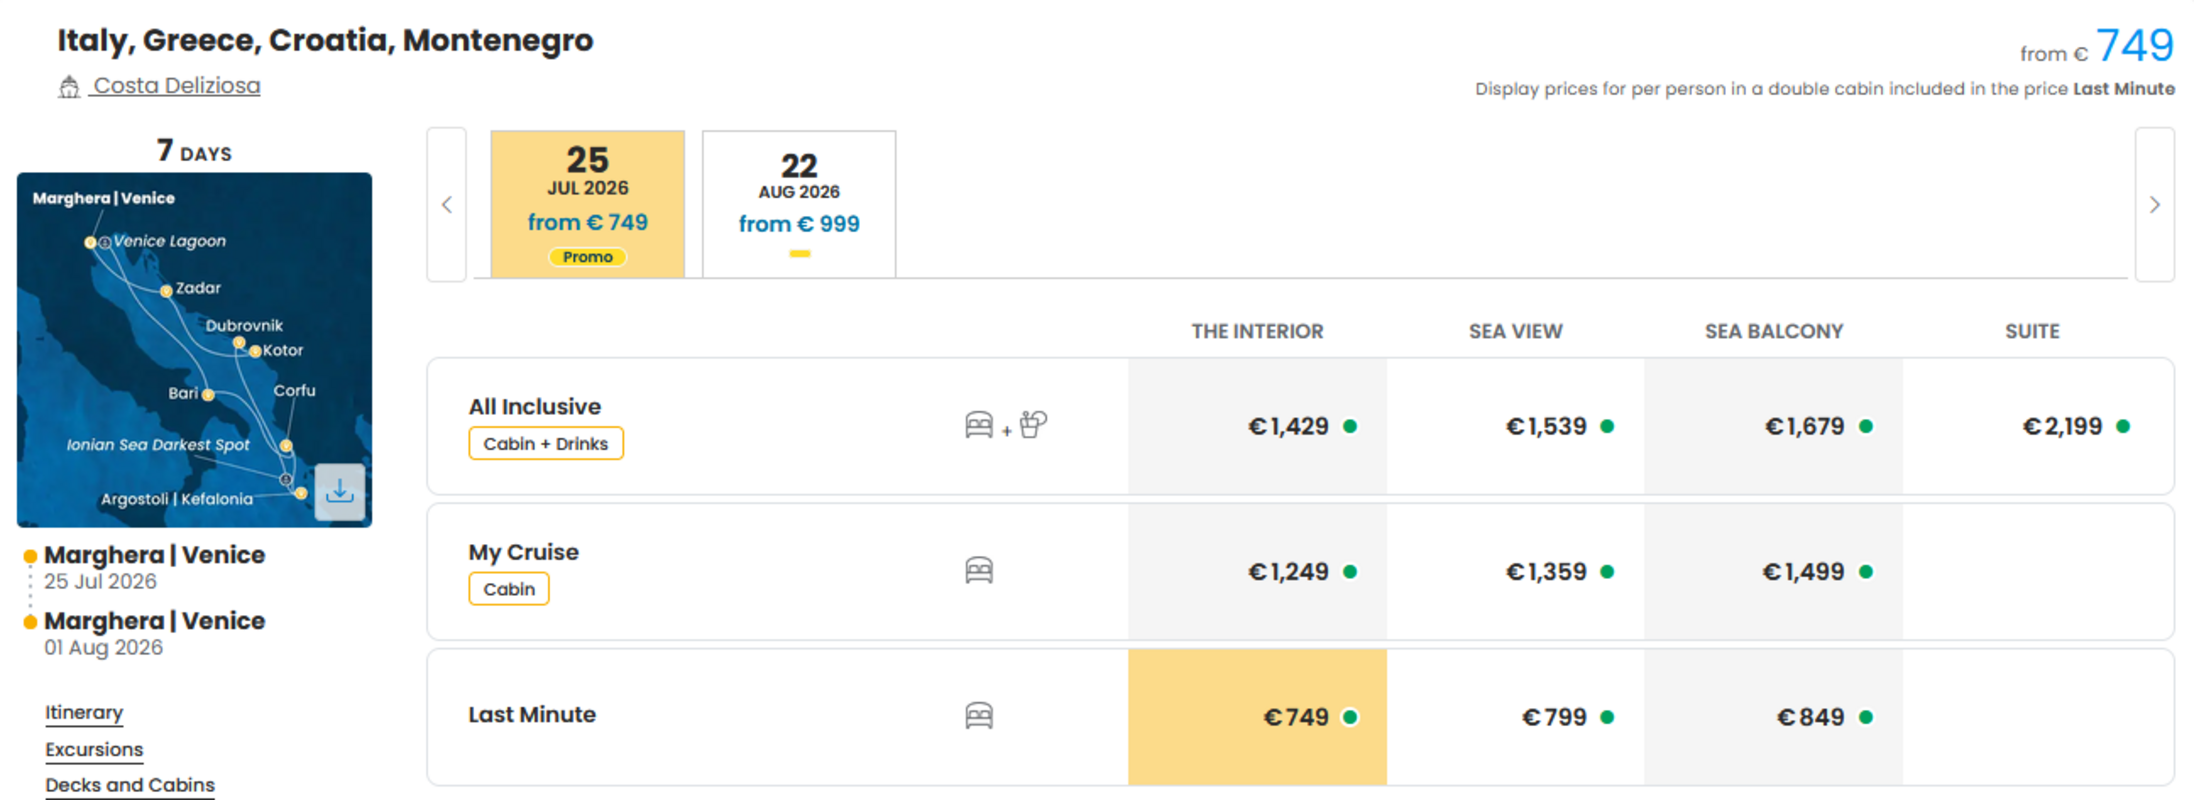The height and width of the screenshot is (800, 2194).
Task: Click green dot beside €849 balcony price
Action: tap(1866, 717)
